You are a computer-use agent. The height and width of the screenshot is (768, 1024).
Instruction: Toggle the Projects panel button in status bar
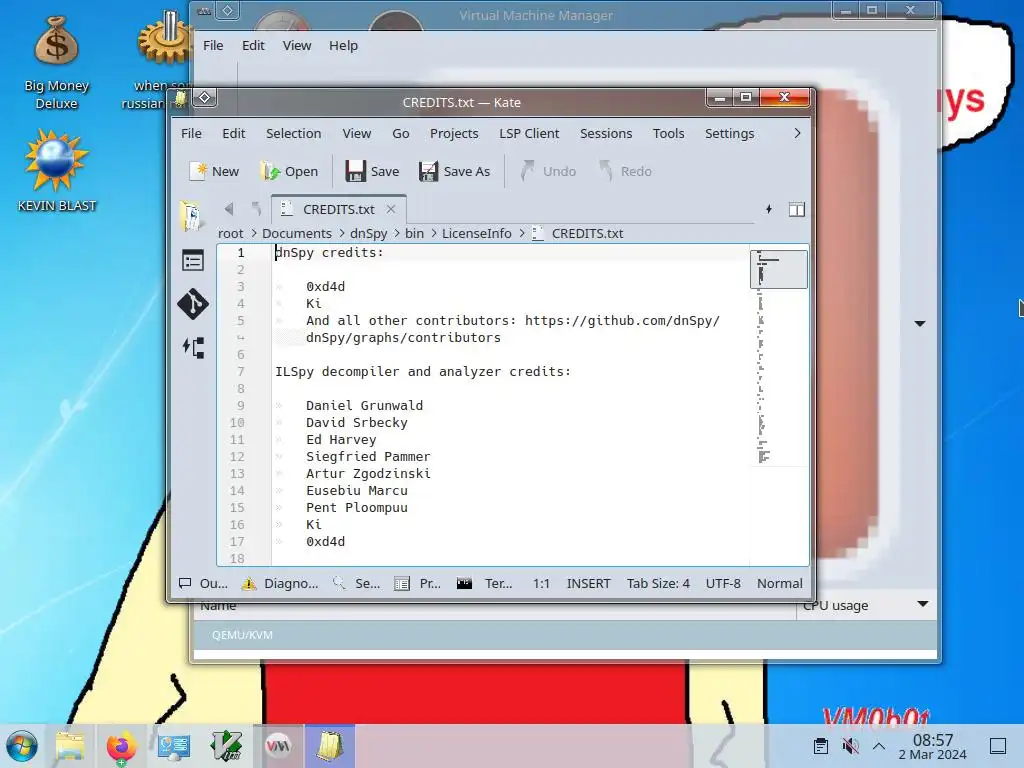pos(418,583)
